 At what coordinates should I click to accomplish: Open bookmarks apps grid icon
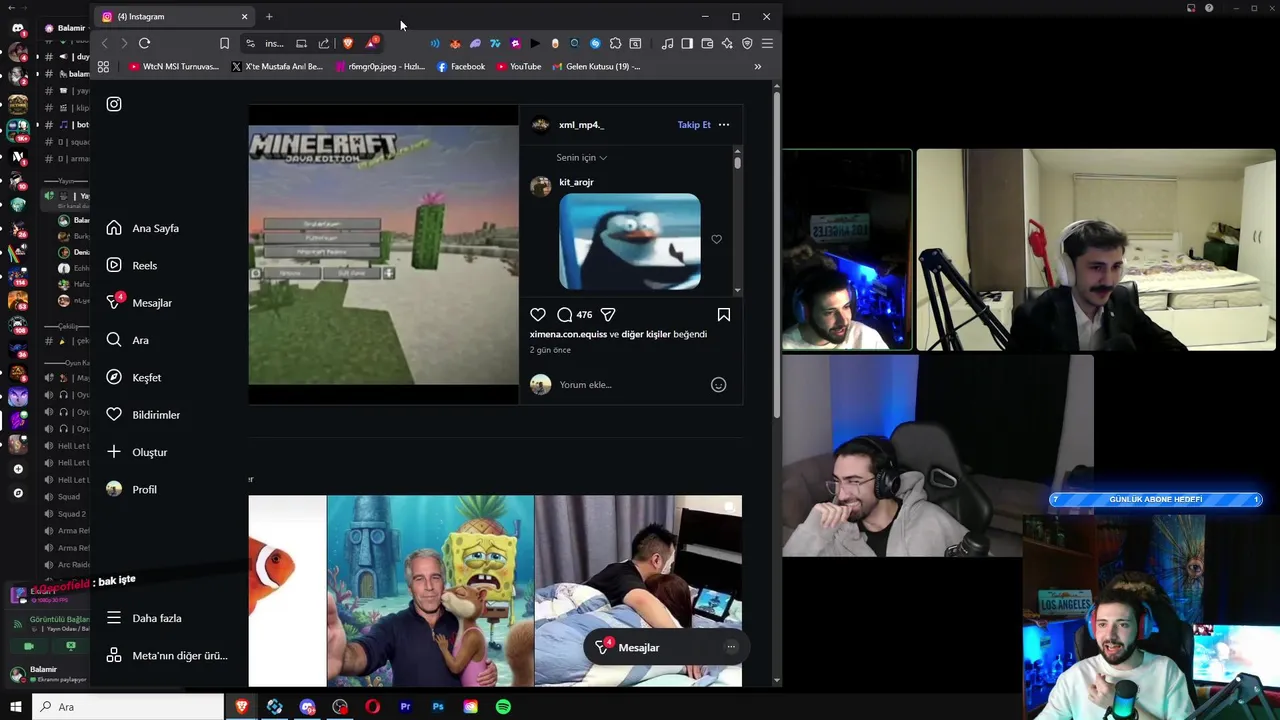coord(103,67)
